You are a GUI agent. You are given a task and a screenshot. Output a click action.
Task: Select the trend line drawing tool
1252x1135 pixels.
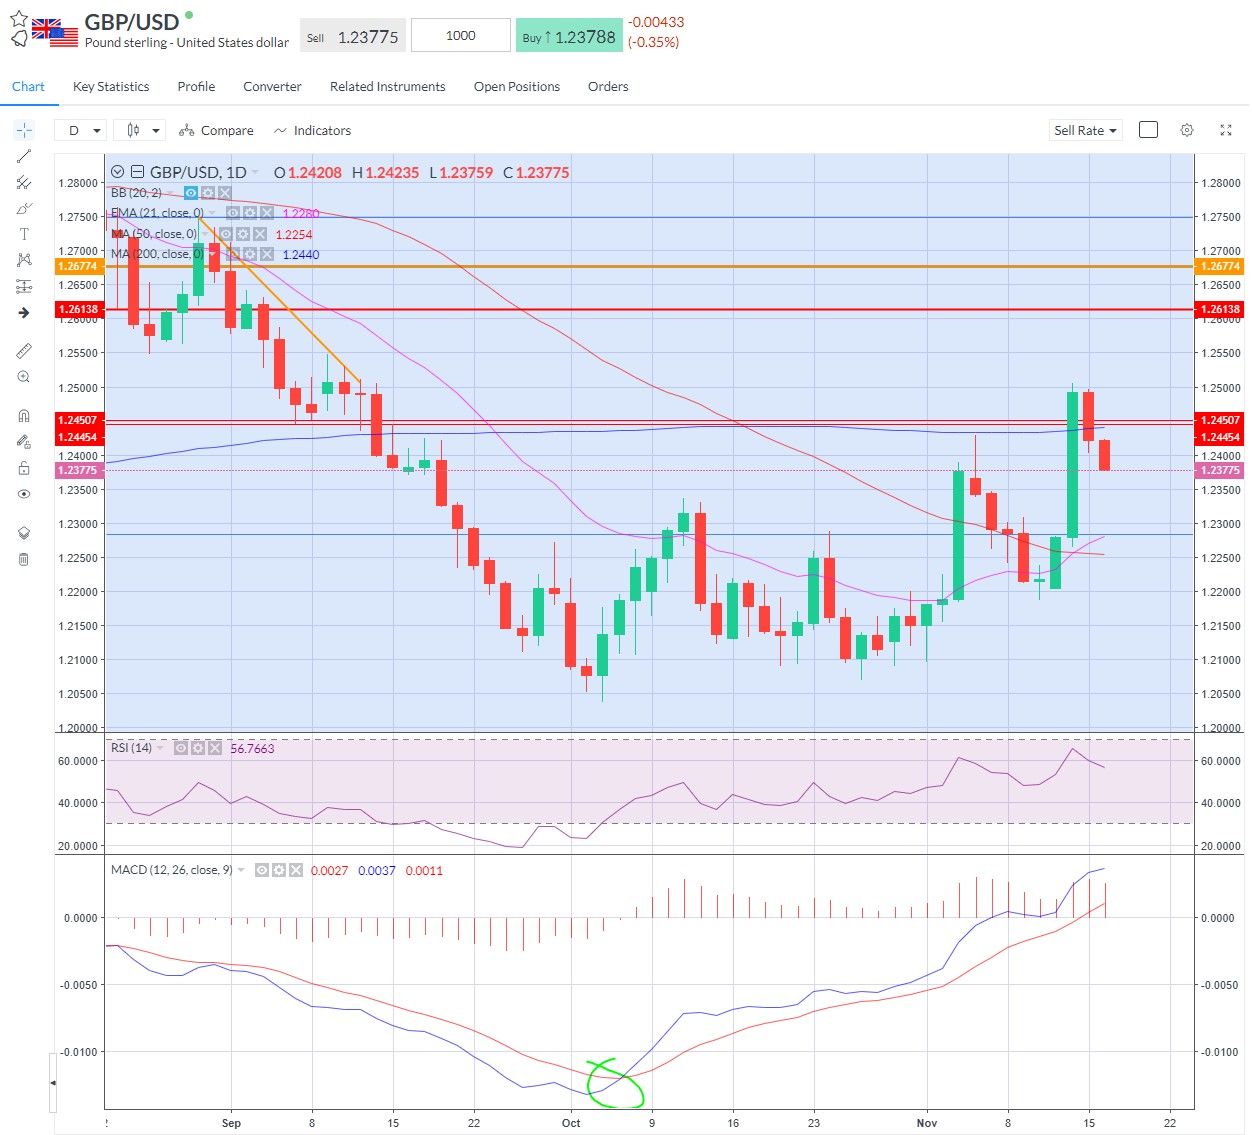24,156
